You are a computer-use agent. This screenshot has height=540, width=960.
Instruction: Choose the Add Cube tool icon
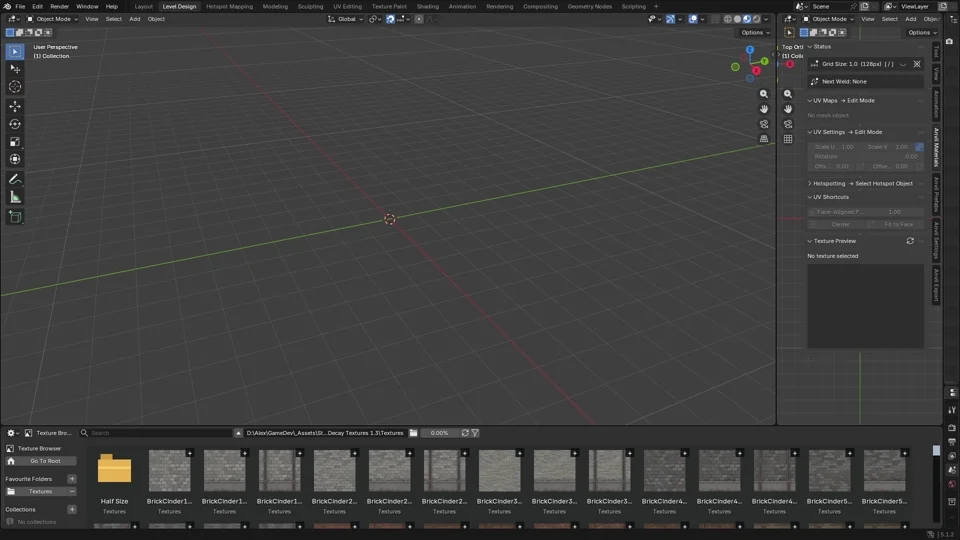tap(15, 217)
